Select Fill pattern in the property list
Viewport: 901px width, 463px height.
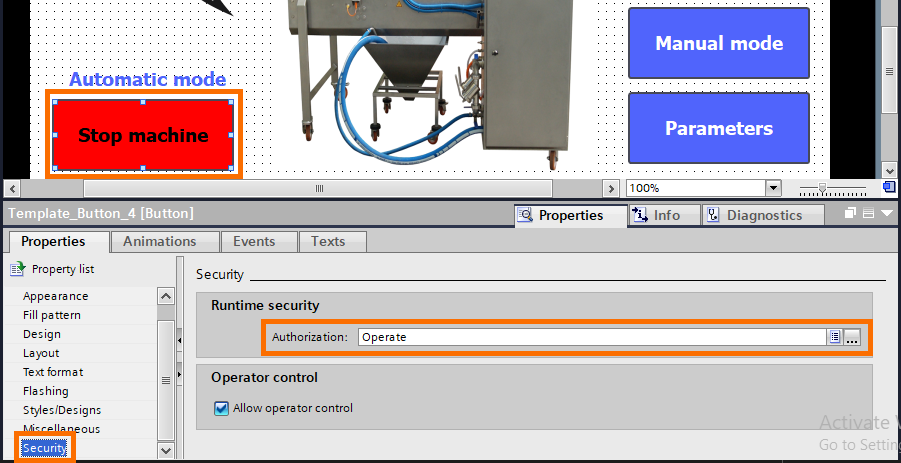click(x=52, y=315)
